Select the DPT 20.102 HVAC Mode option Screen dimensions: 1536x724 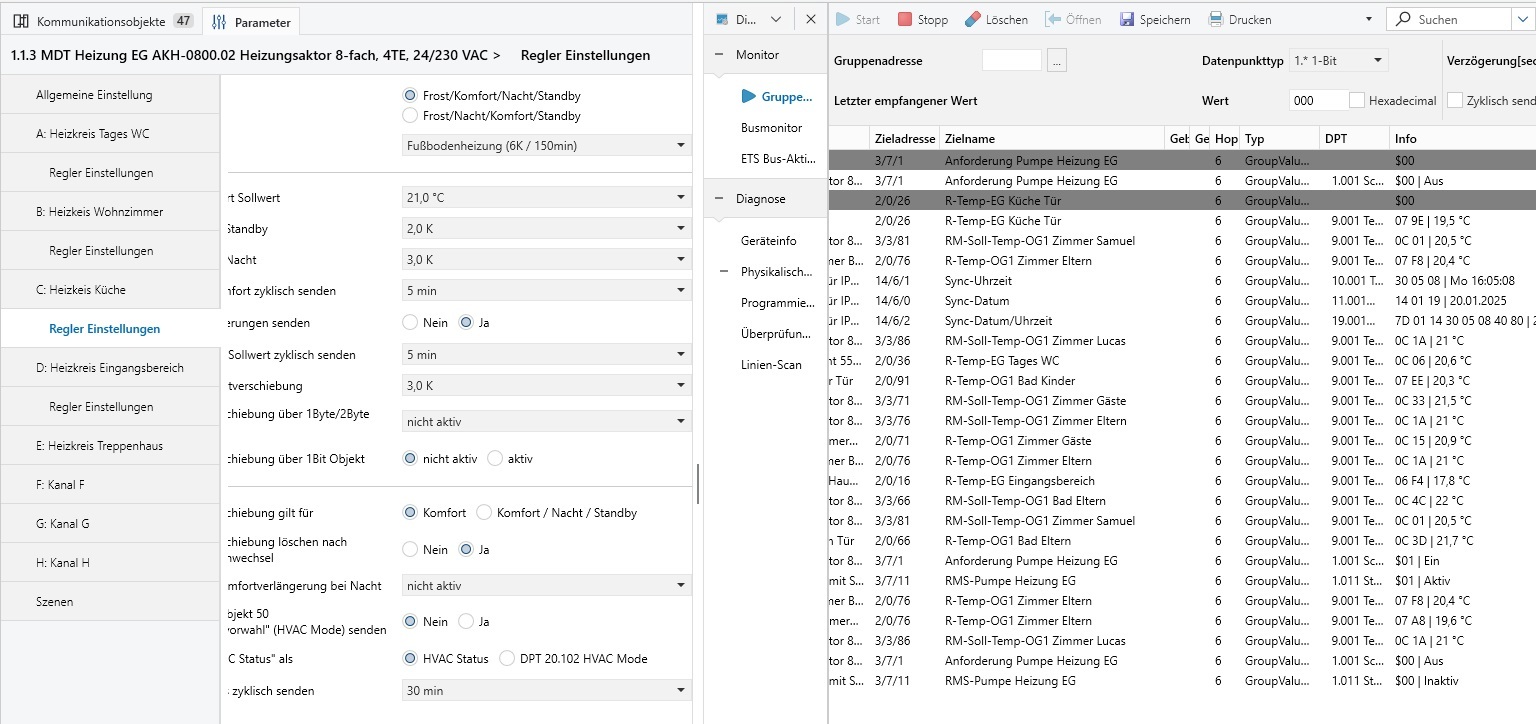tap(507, 658)
